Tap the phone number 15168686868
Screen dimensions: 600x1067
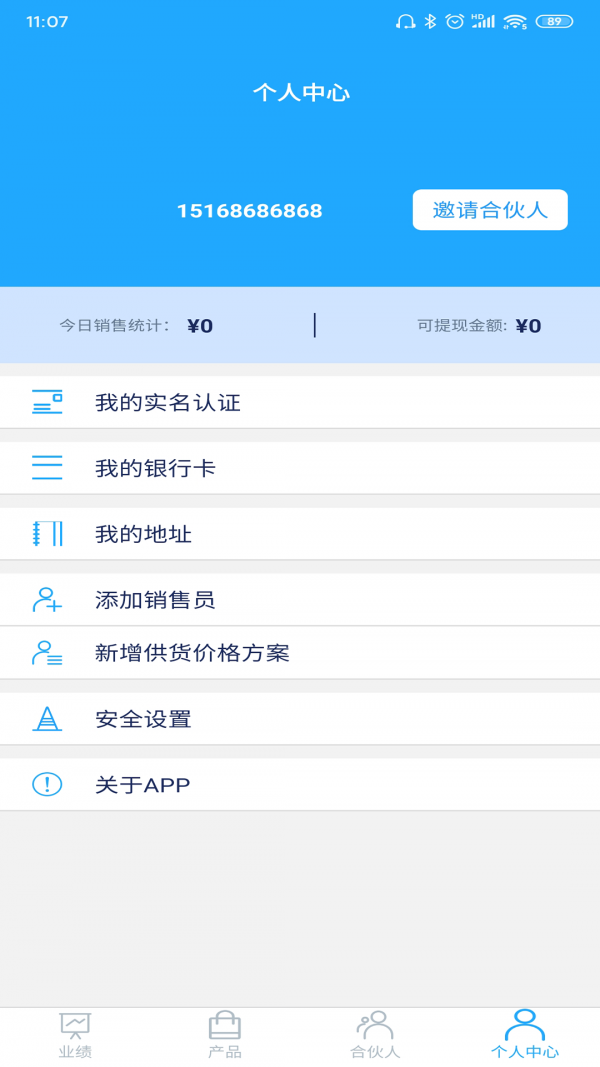pos(250,211)
